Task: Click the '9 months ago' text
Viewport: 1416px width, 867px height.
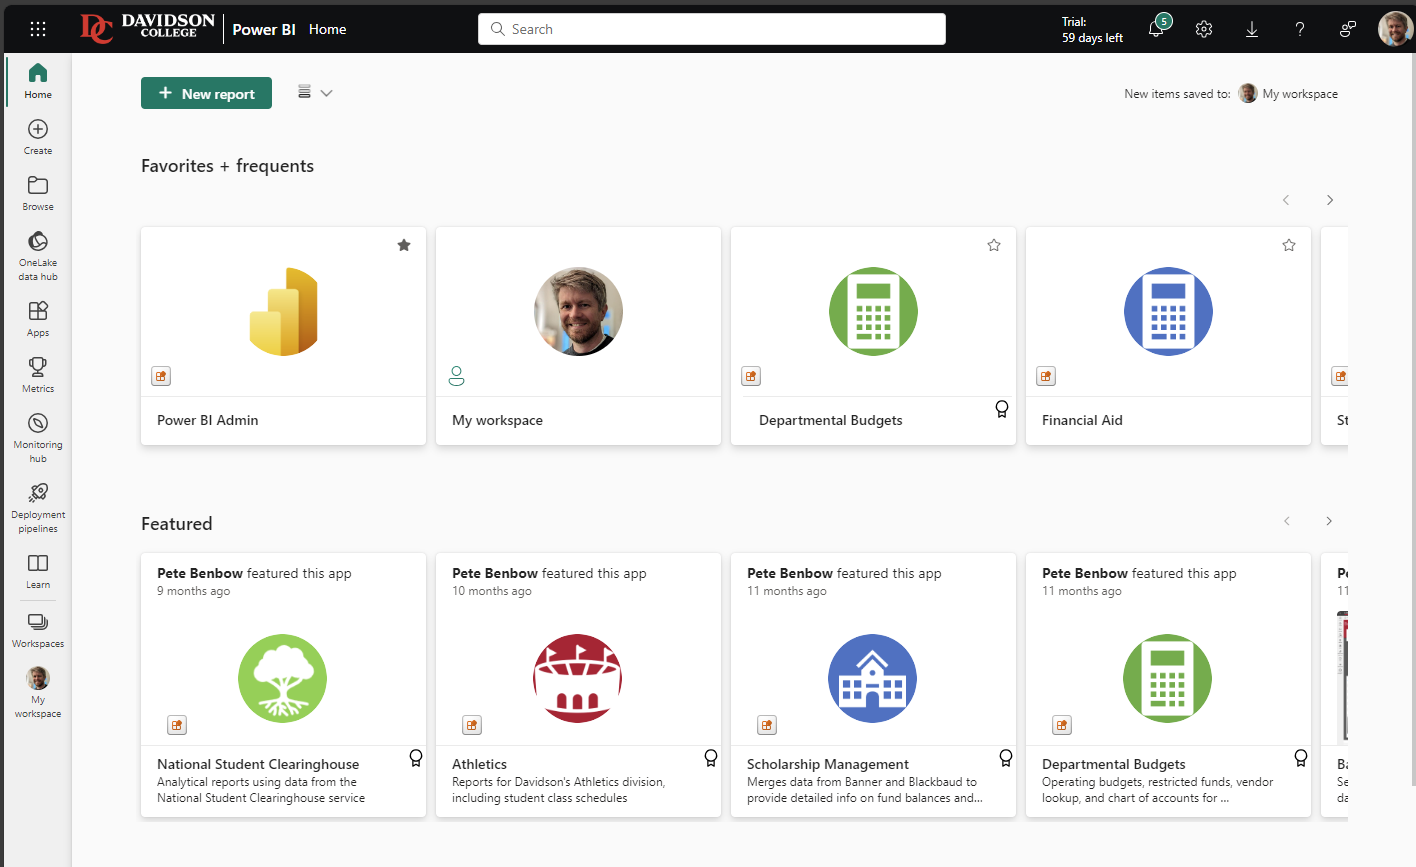Action: (x=193, y=591)
